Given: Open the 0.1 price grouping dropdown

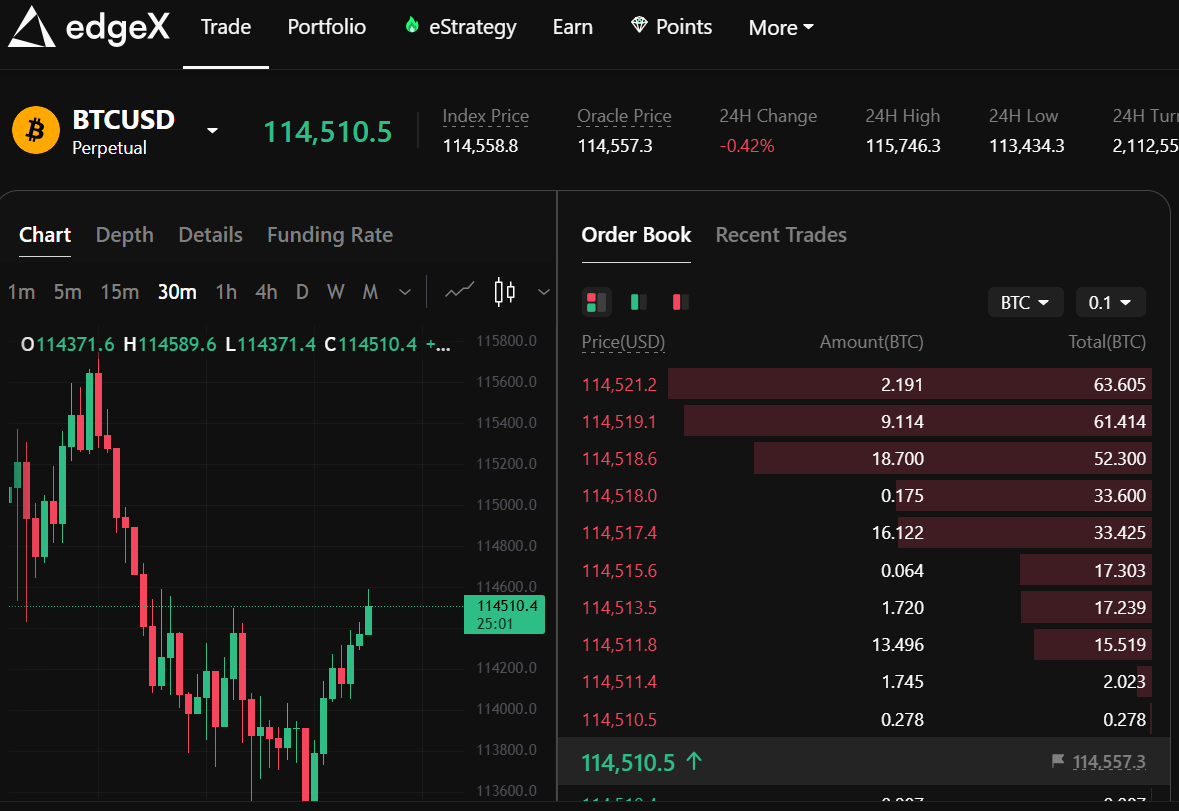Looking at the screenshot, I should point(1110,301).
